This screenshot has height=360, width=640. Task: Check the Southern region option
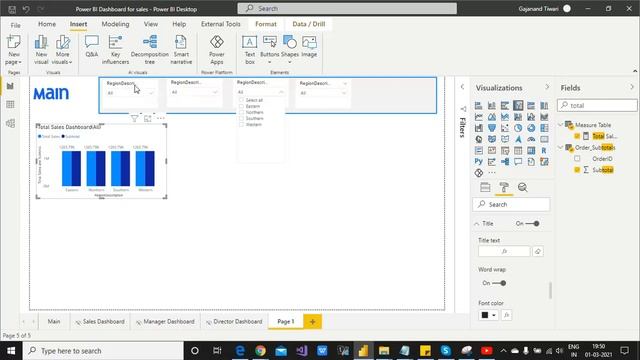[x=241, y=118]
